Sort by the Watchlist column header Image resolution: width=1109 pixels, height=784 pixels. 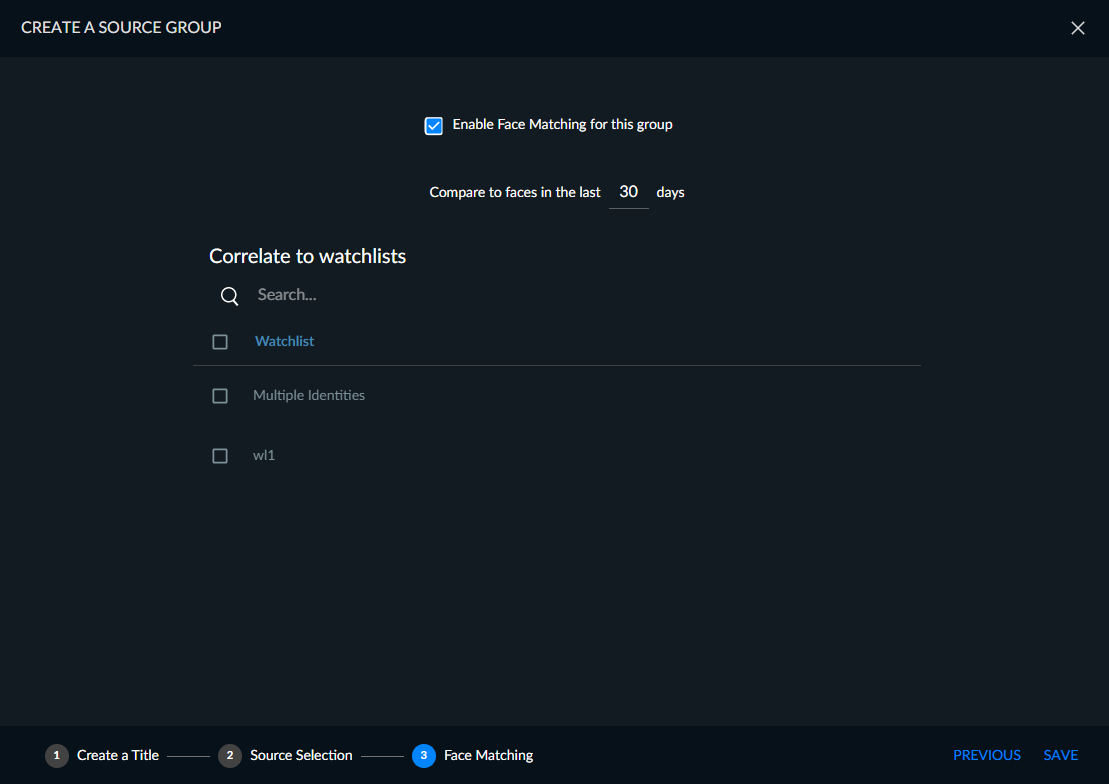(x=284, y=341)
